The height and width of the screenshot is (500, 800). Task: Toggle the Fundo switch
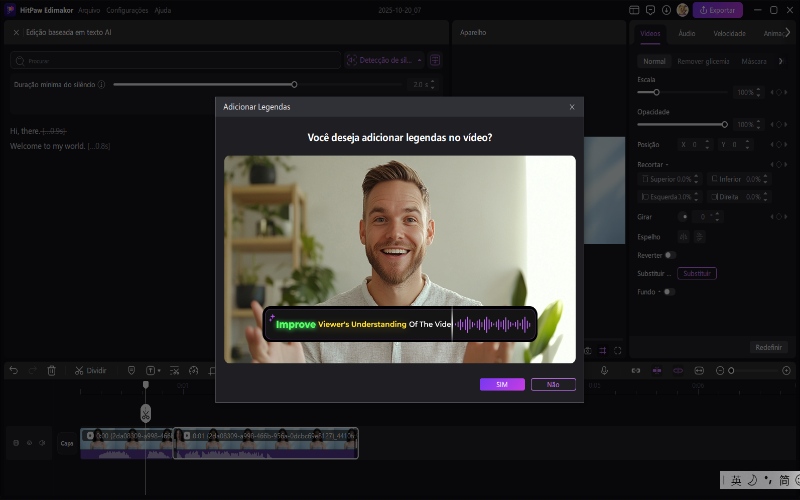tap(669, 292)
